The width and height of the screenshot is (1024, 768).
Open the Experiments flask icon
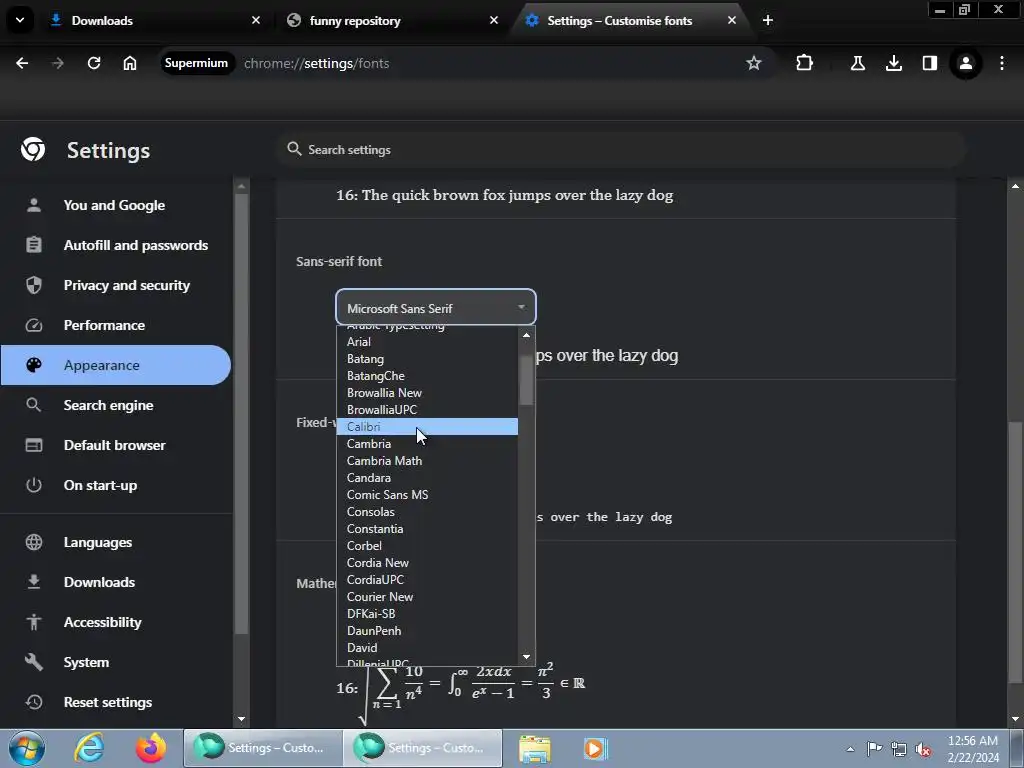coord(857,63)
